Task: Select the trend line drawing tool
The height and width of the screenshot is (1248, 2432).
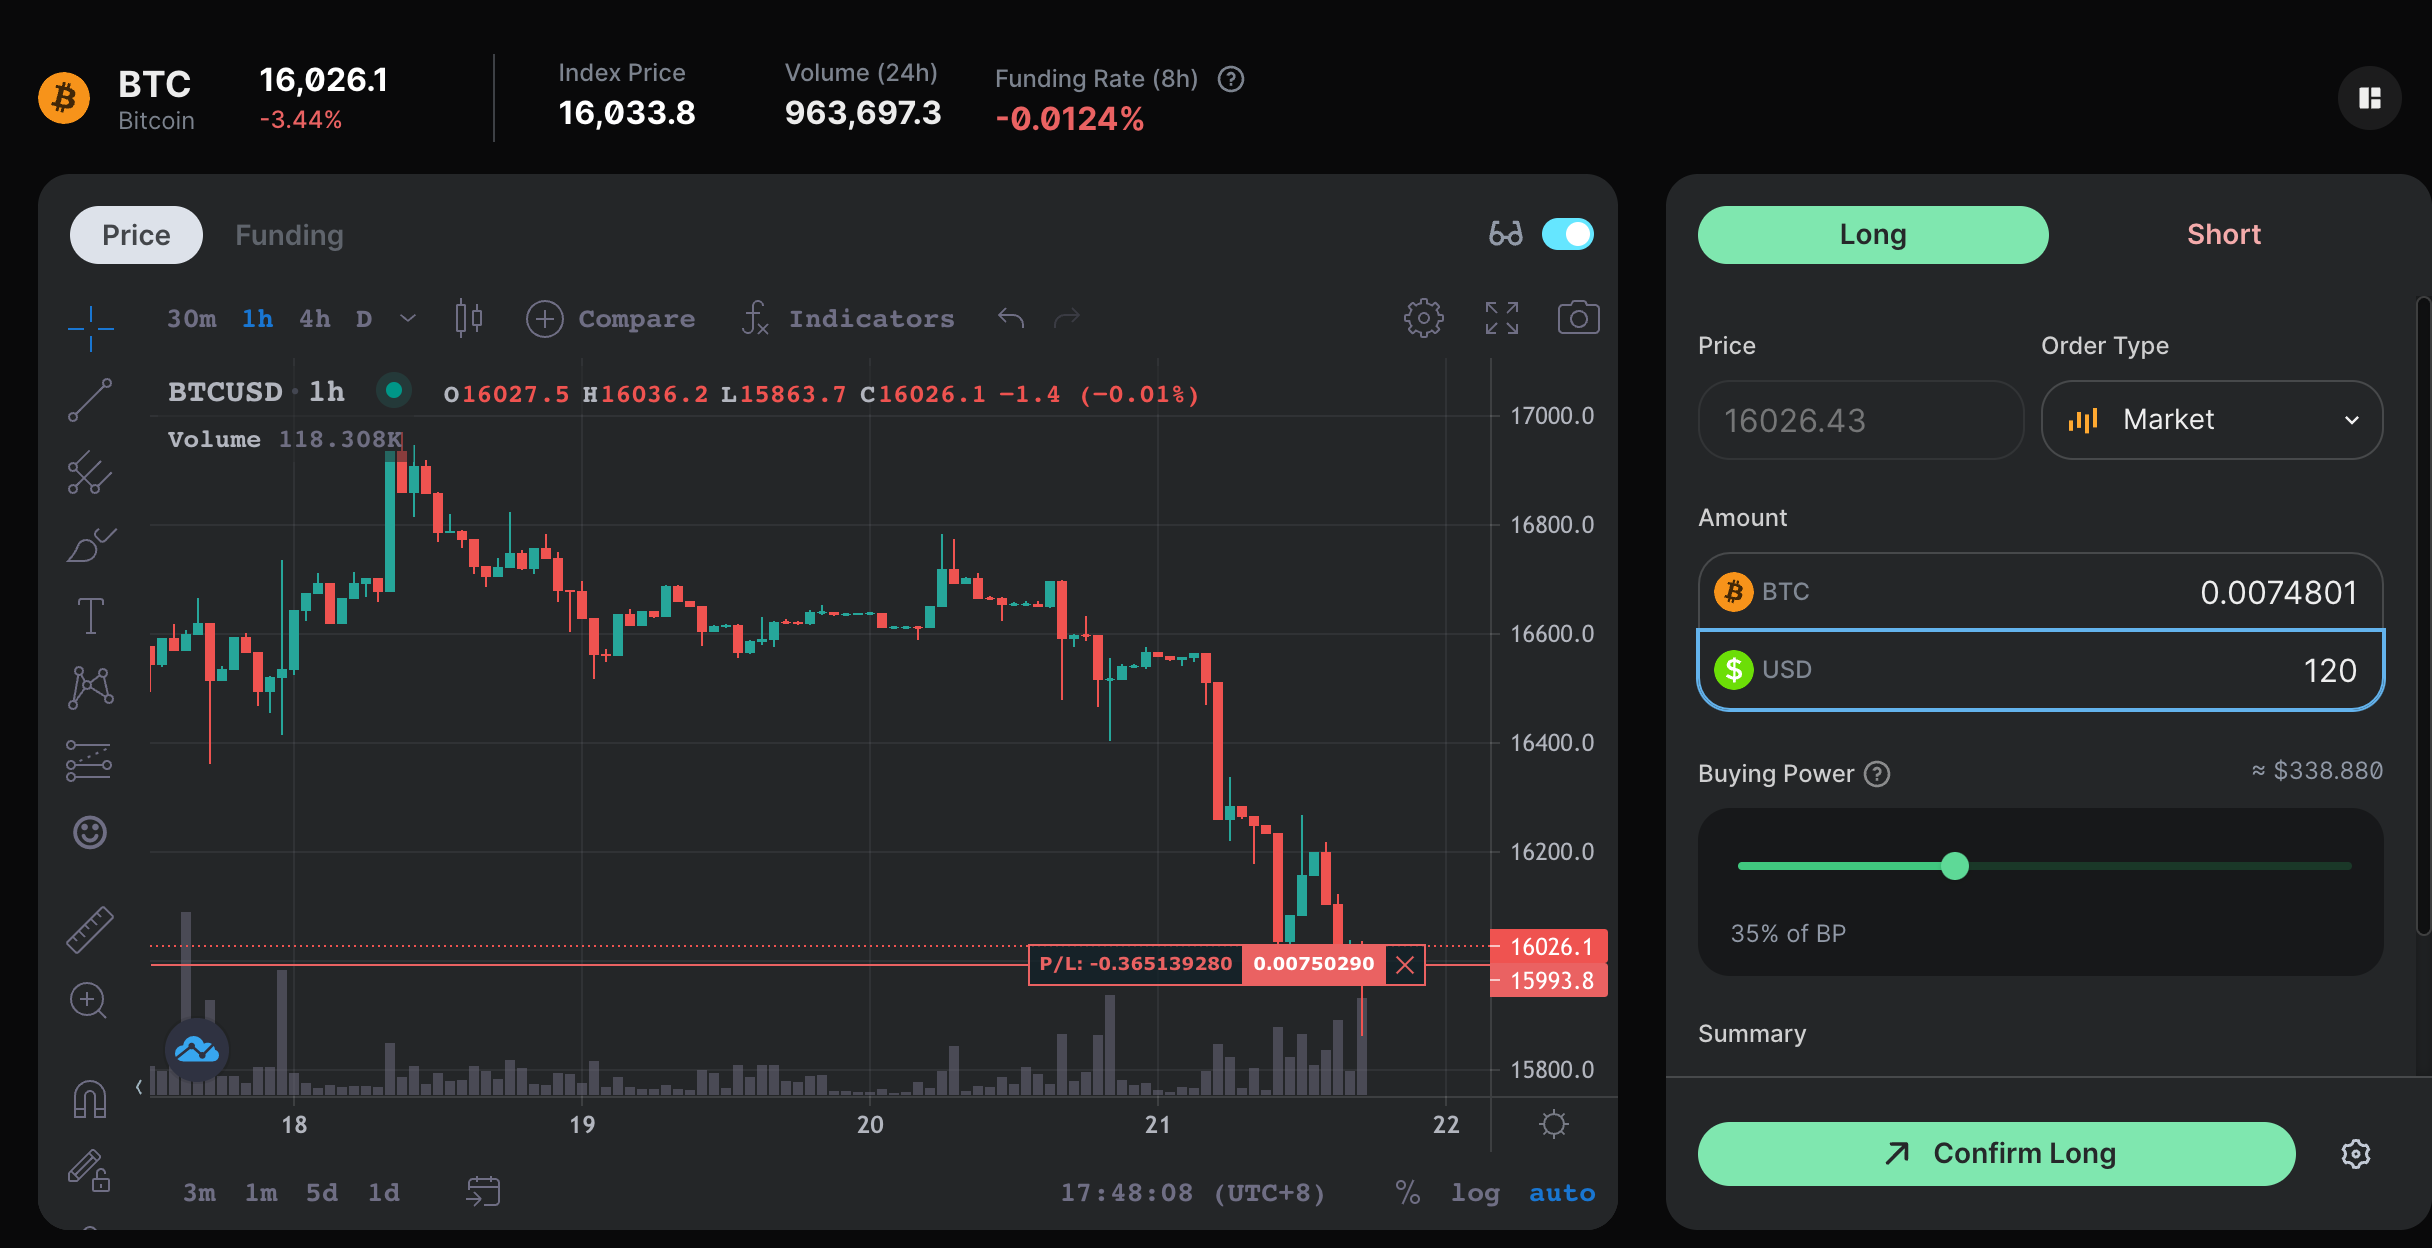Action: tap(90, 400)
